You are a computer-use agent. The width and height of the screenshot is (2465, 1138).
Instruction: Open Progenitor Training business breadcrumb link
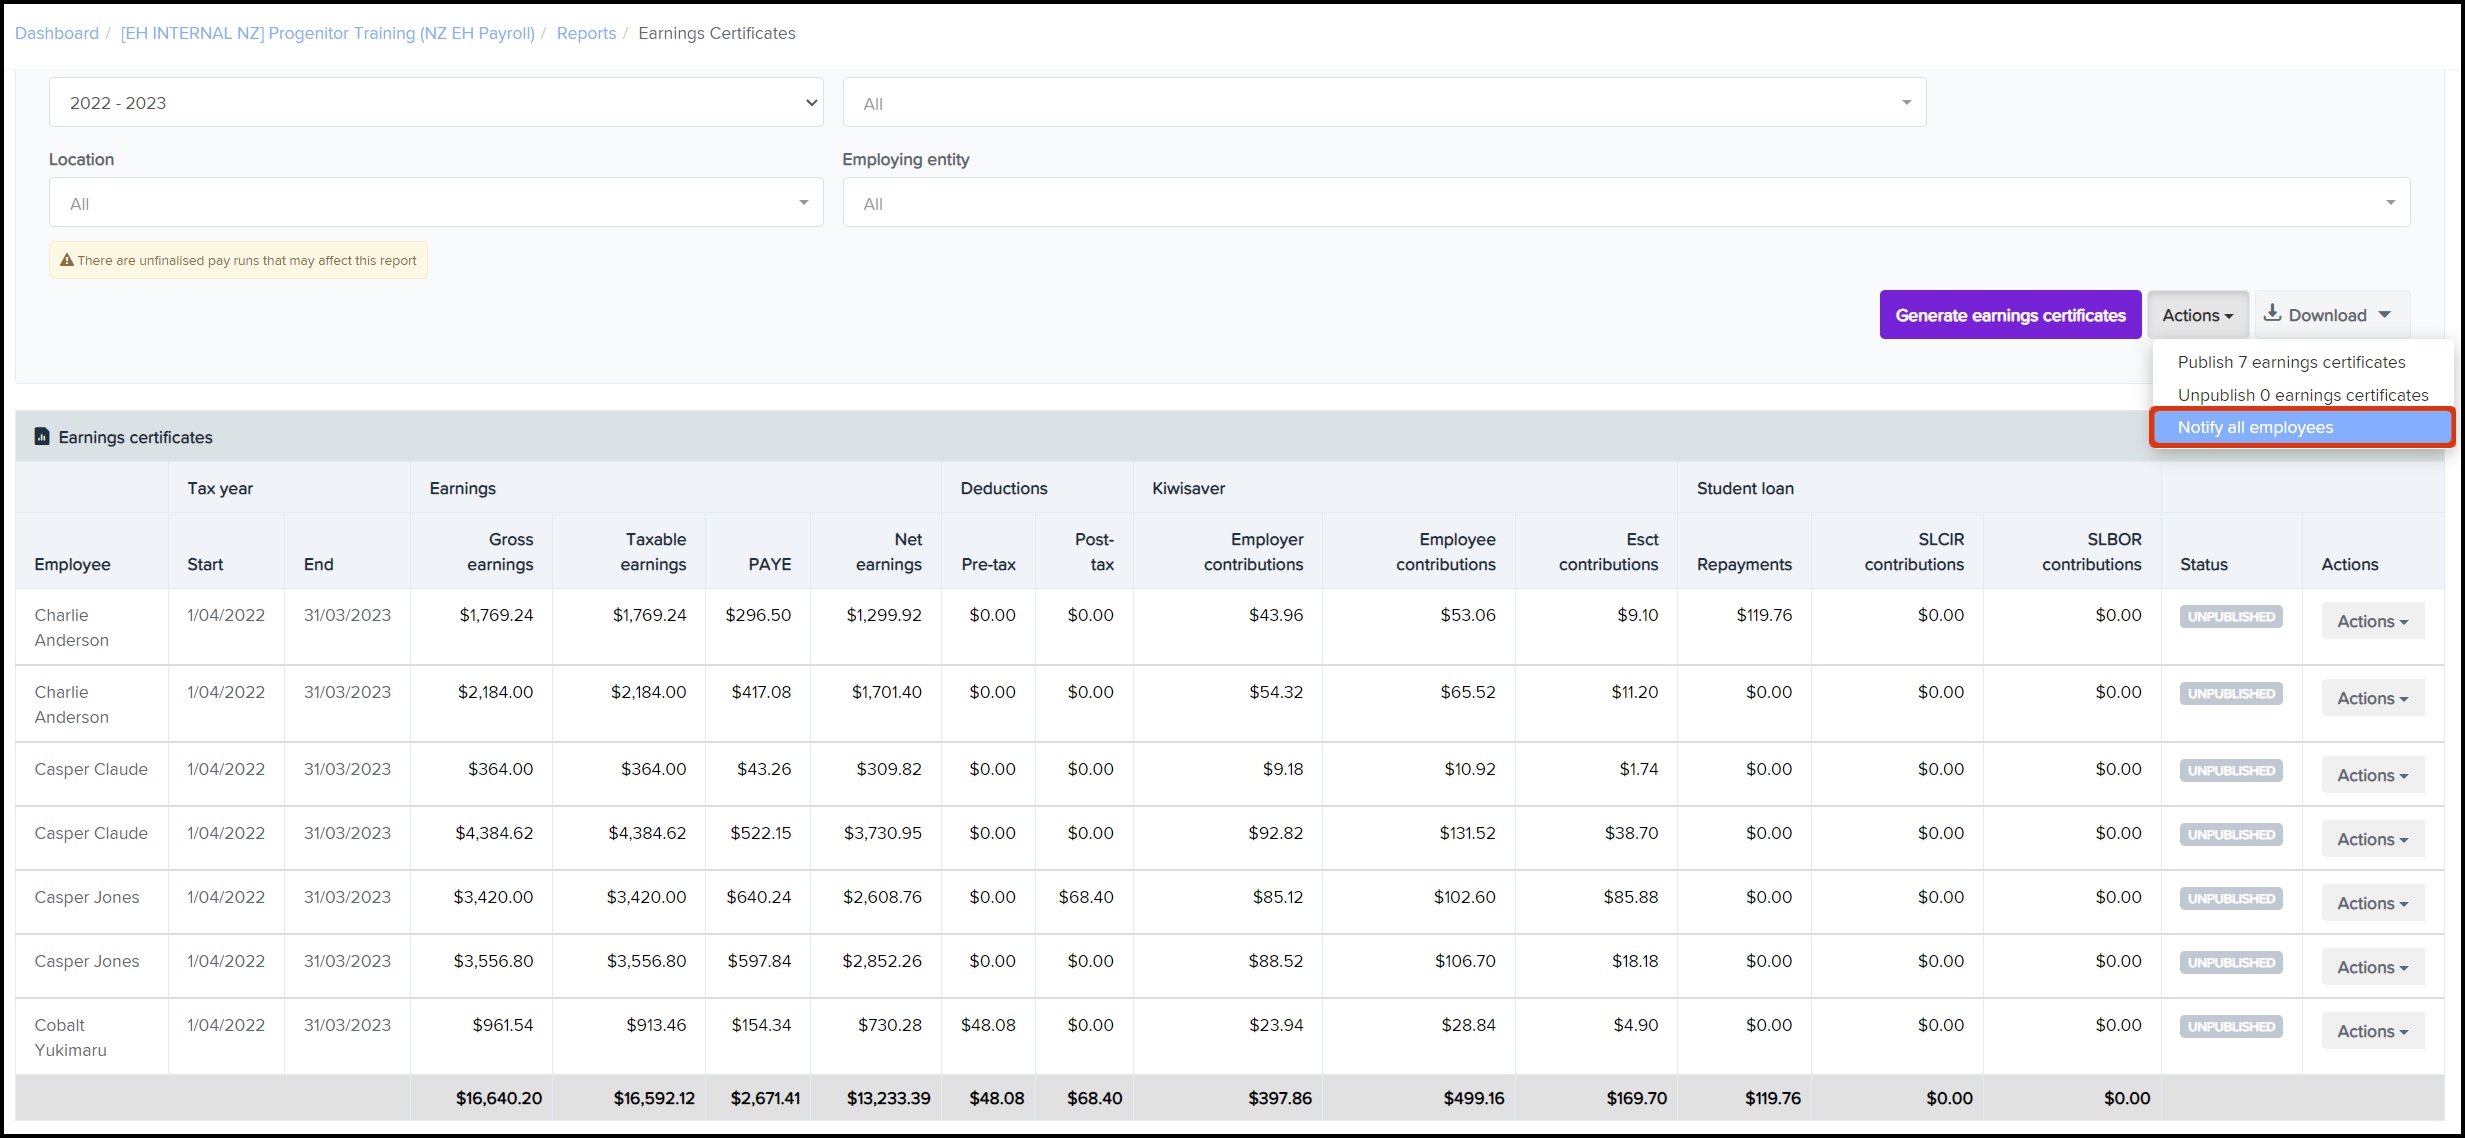(x=327, y=33)
